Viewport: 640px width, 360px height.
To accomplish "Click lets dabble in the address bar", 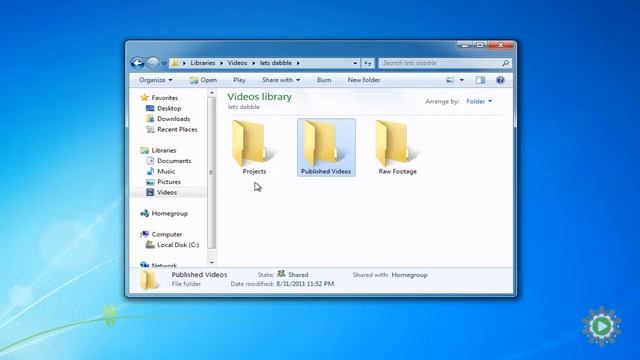I will pos(276,63).
